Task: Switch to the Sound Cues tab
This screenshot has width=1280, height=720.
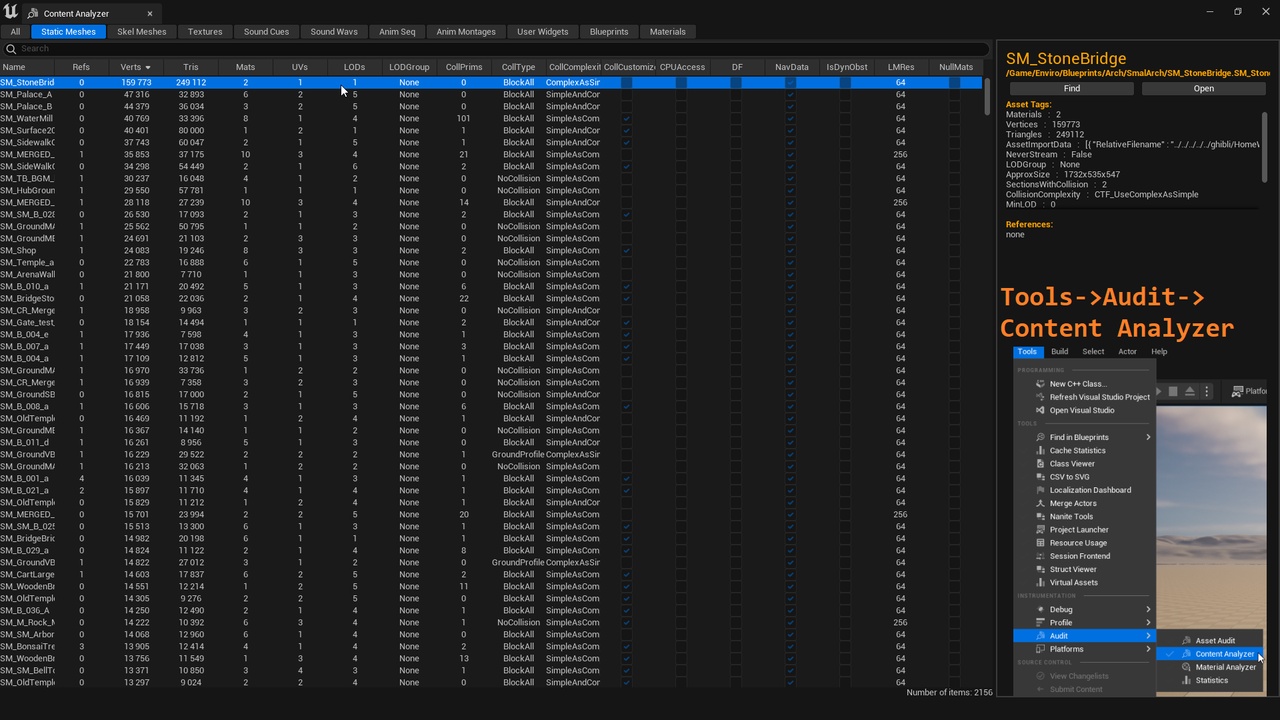Action: 266,32
